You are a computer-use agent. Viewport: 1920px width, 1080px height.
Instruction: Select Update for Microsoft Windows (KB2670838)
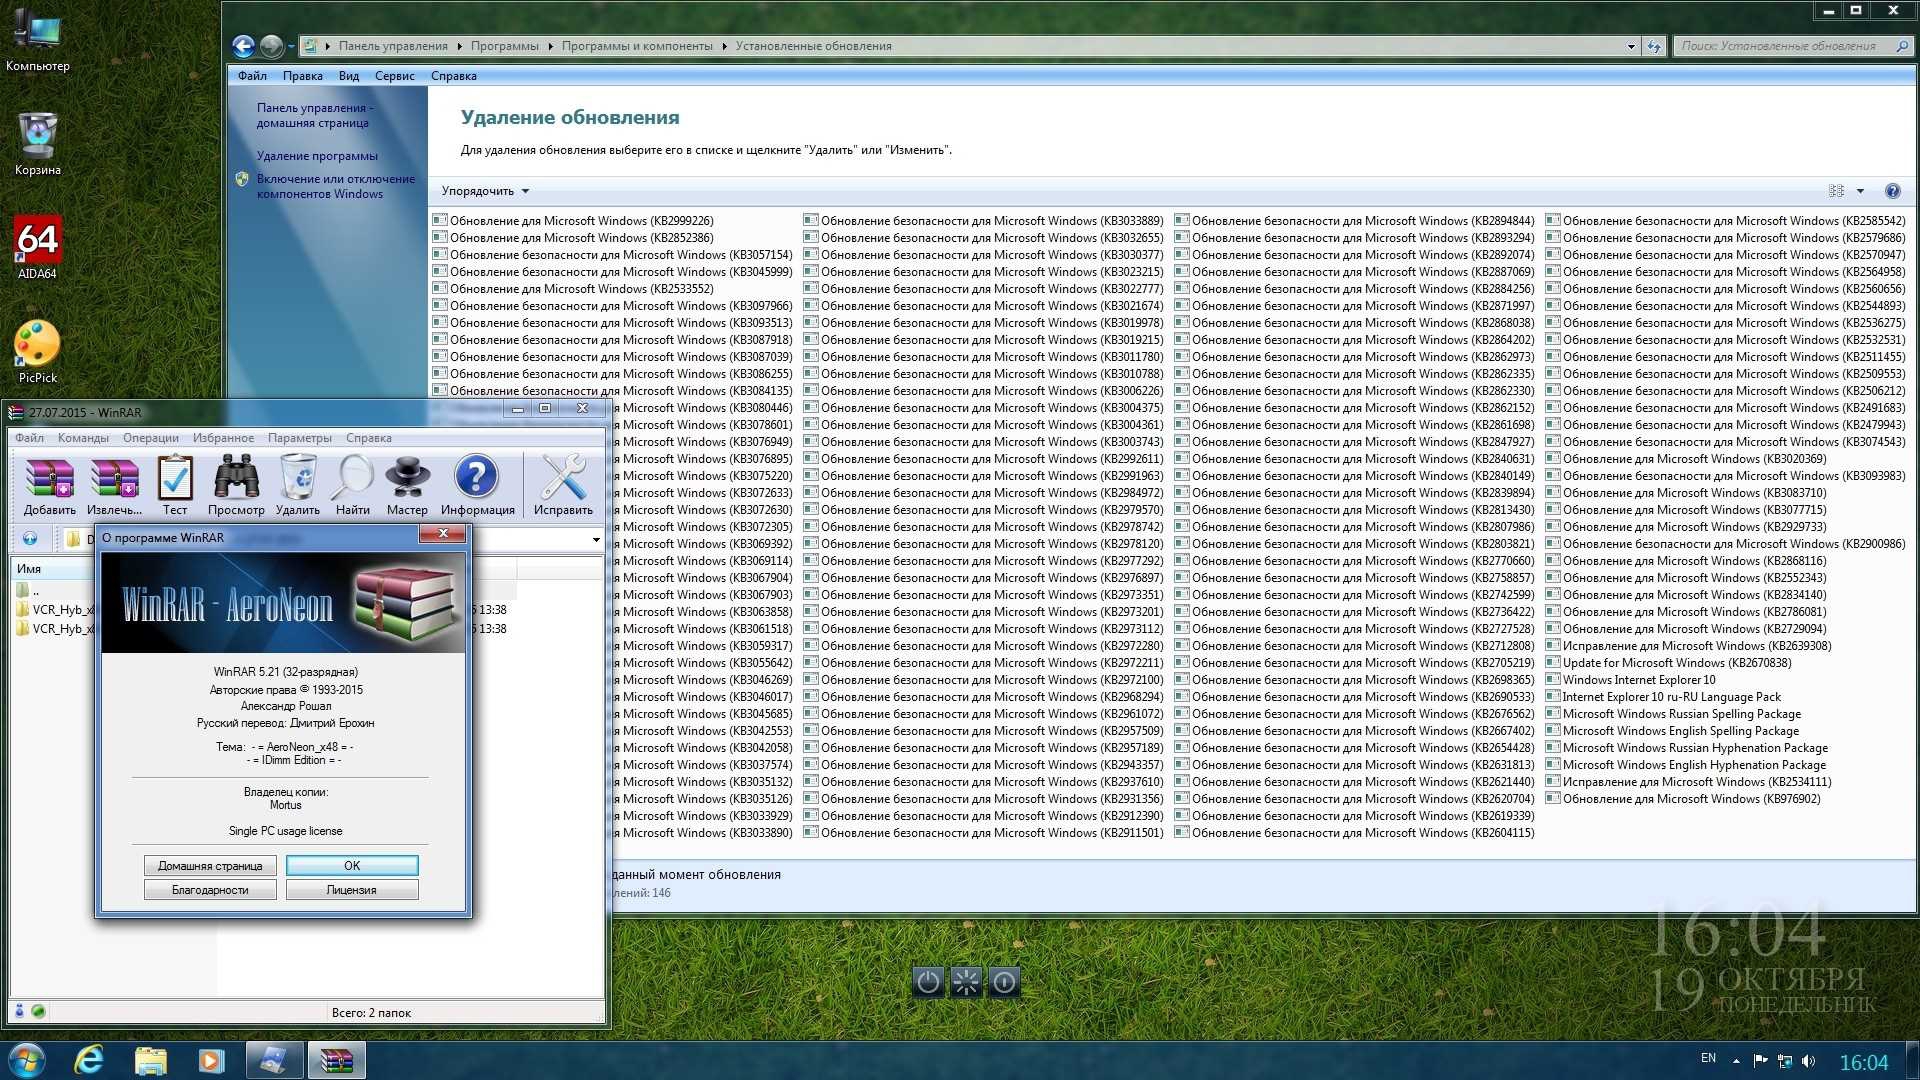click(1669, 663)
